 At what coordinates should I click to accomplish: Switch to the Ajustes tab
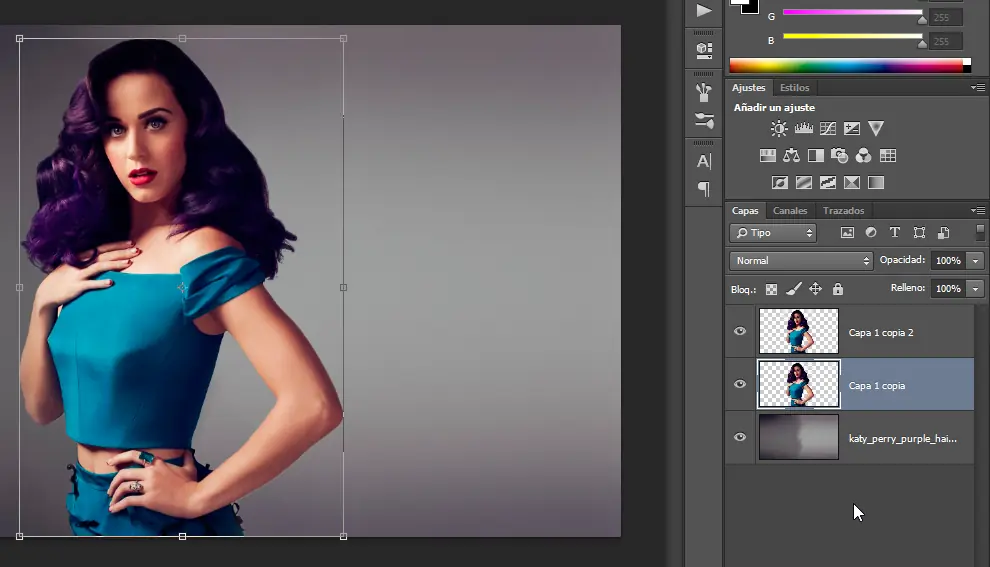tap(749, 87)
